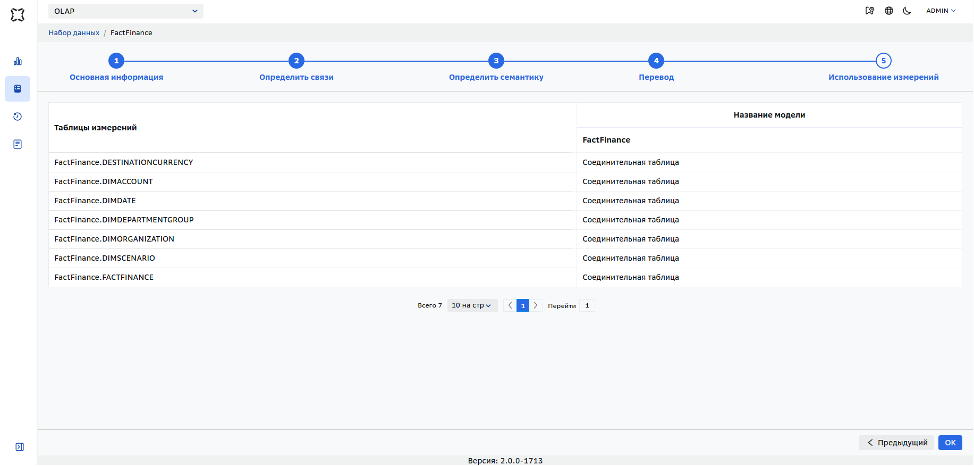Collapse the sidebar using bottom-left panel icon

(x=19, y=447)
